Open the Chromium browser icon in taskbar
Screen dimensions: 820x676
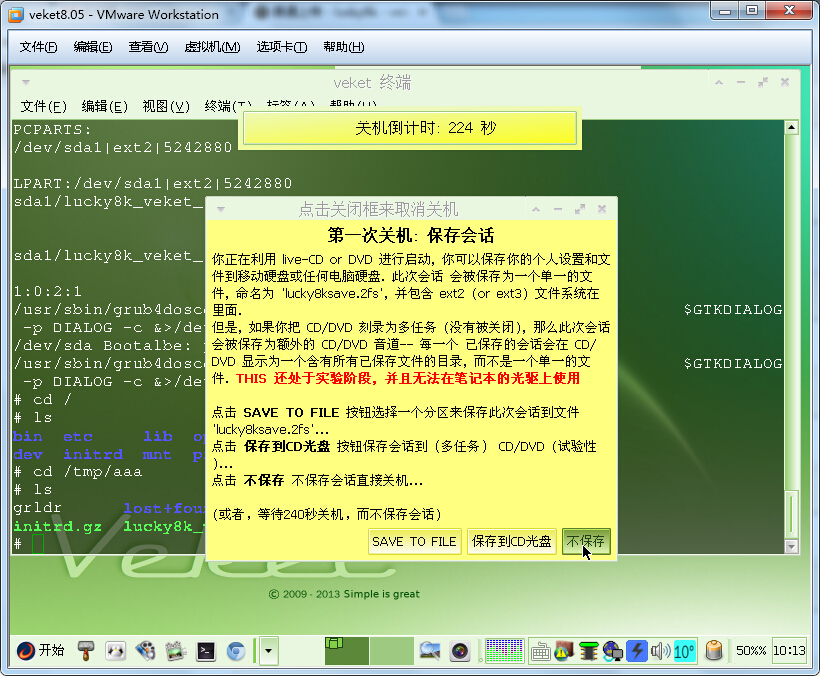click(236, 651)
